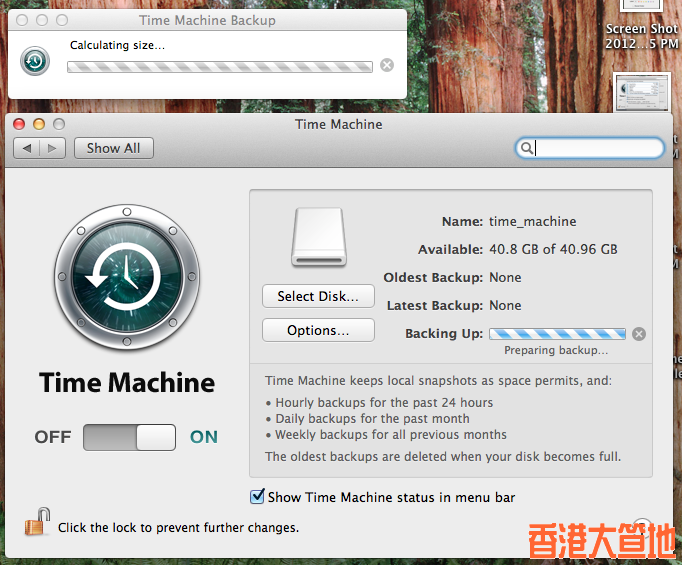This screenshot has width=682, height=565.
Task: Open the Options dialog
Action: click(x=318, y=330)
